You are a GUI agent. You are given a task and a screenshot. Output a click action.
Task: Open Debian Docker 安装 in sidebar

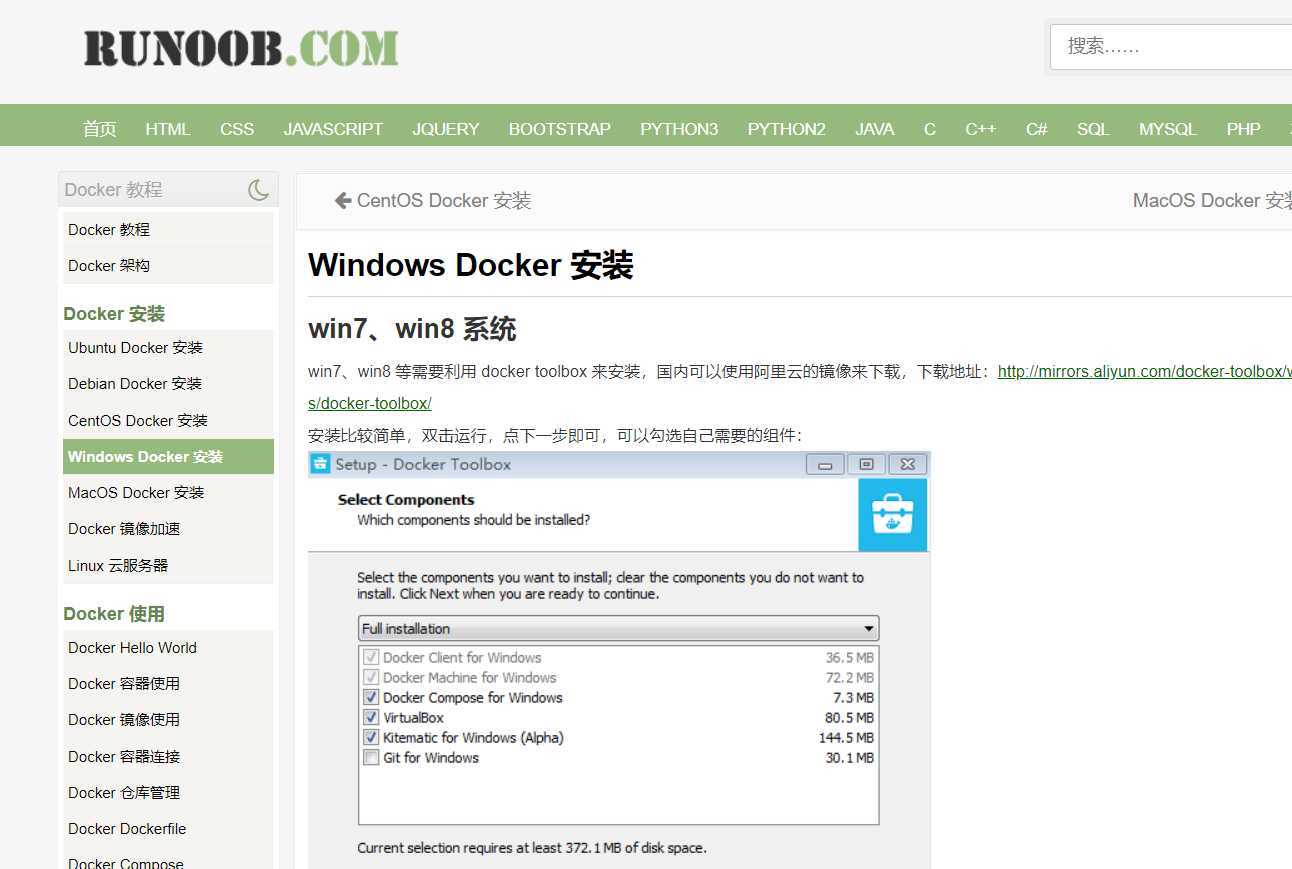pyautogui.click(x=168, y=383)
